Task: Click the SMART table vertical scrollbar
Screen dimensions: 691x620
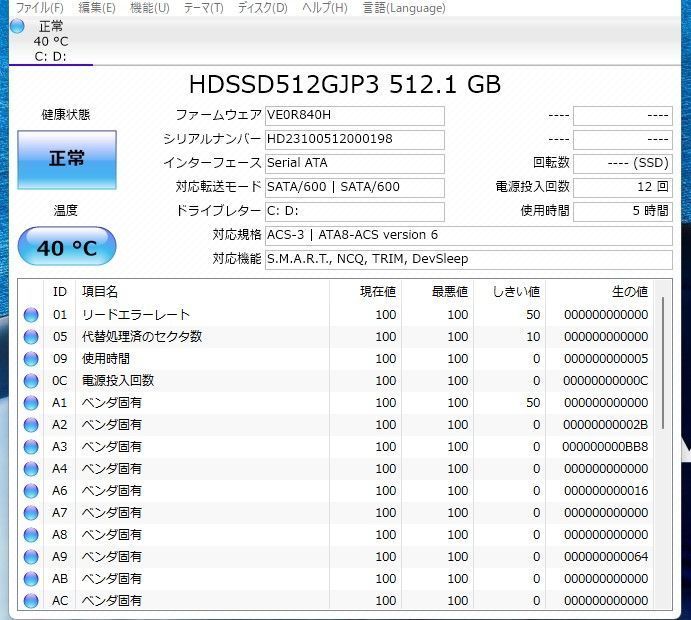Action: click(x=663, y=363)
